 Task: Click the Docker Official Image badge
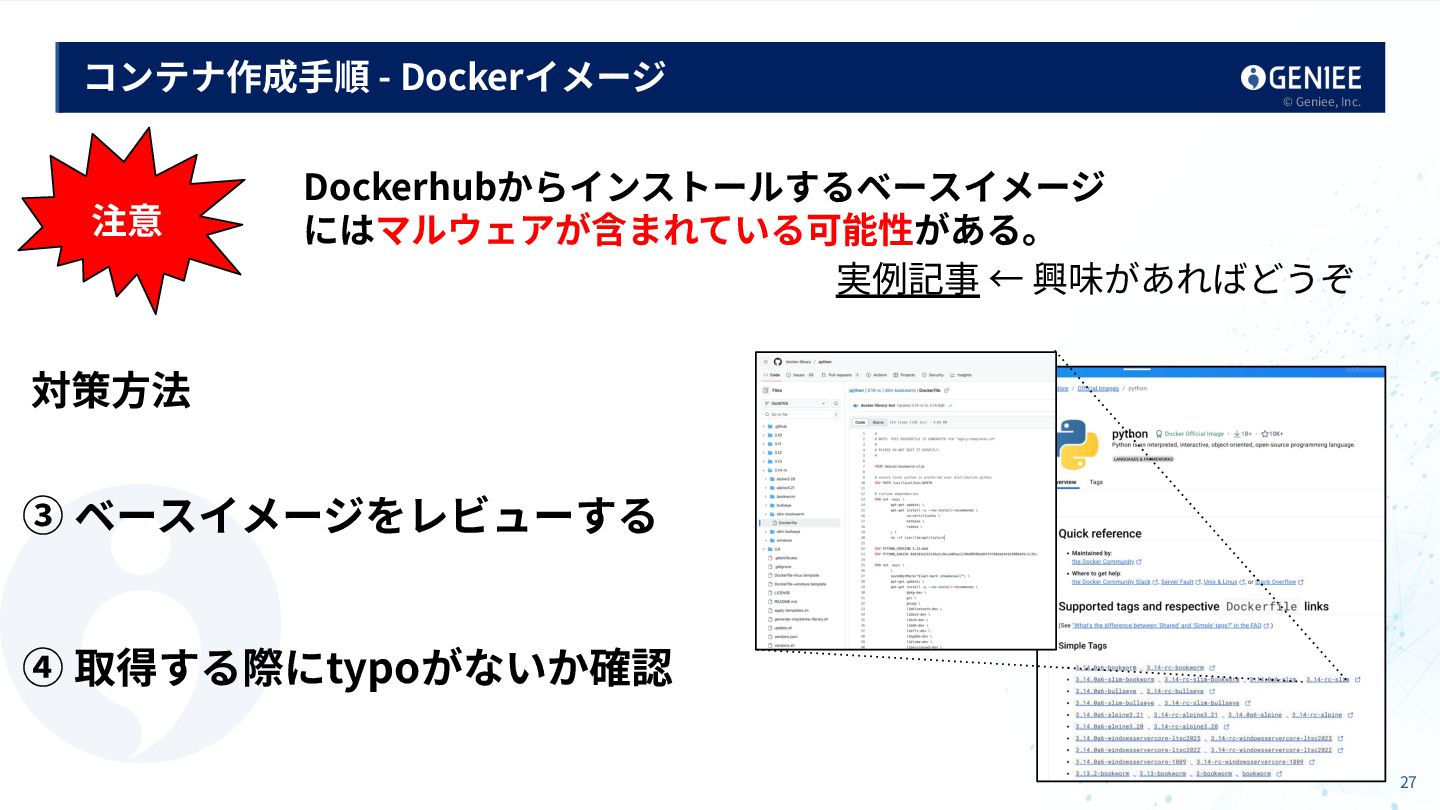[1190, 434]
